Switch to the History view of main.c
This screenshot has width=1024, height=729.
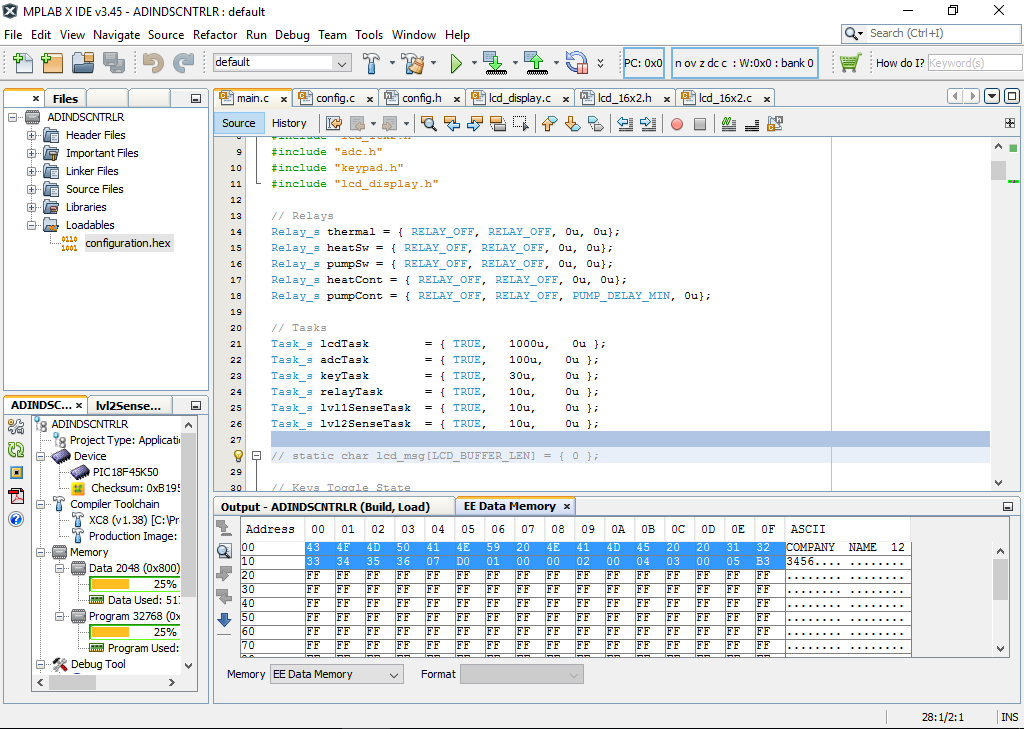pos(289,123)
